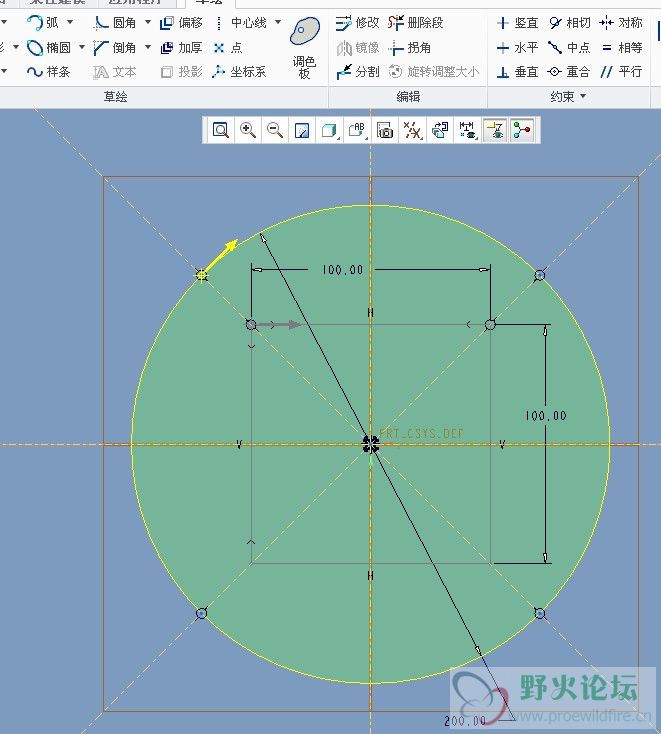Apply the 对称 (symmetric) constraint
This screenshot has width=661, height=734.
621,22
